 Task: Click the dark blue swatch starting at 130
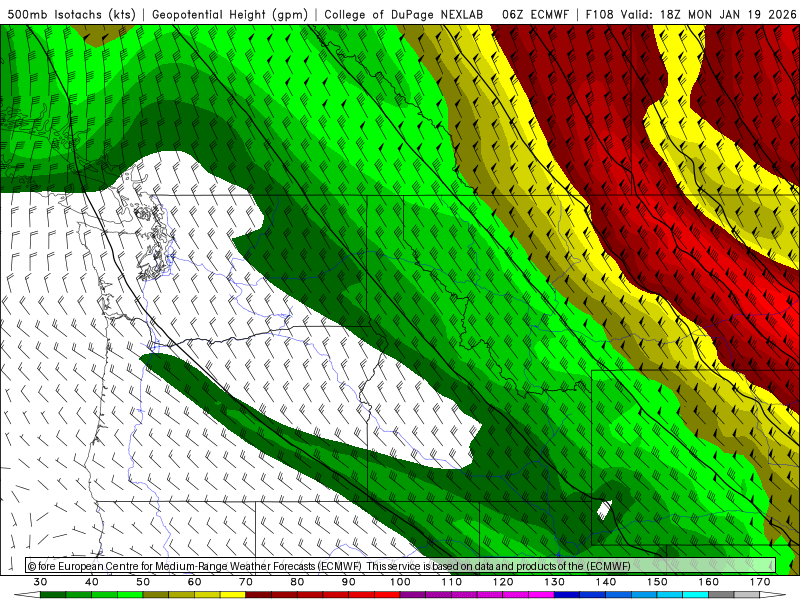click(x=567, y=595)
